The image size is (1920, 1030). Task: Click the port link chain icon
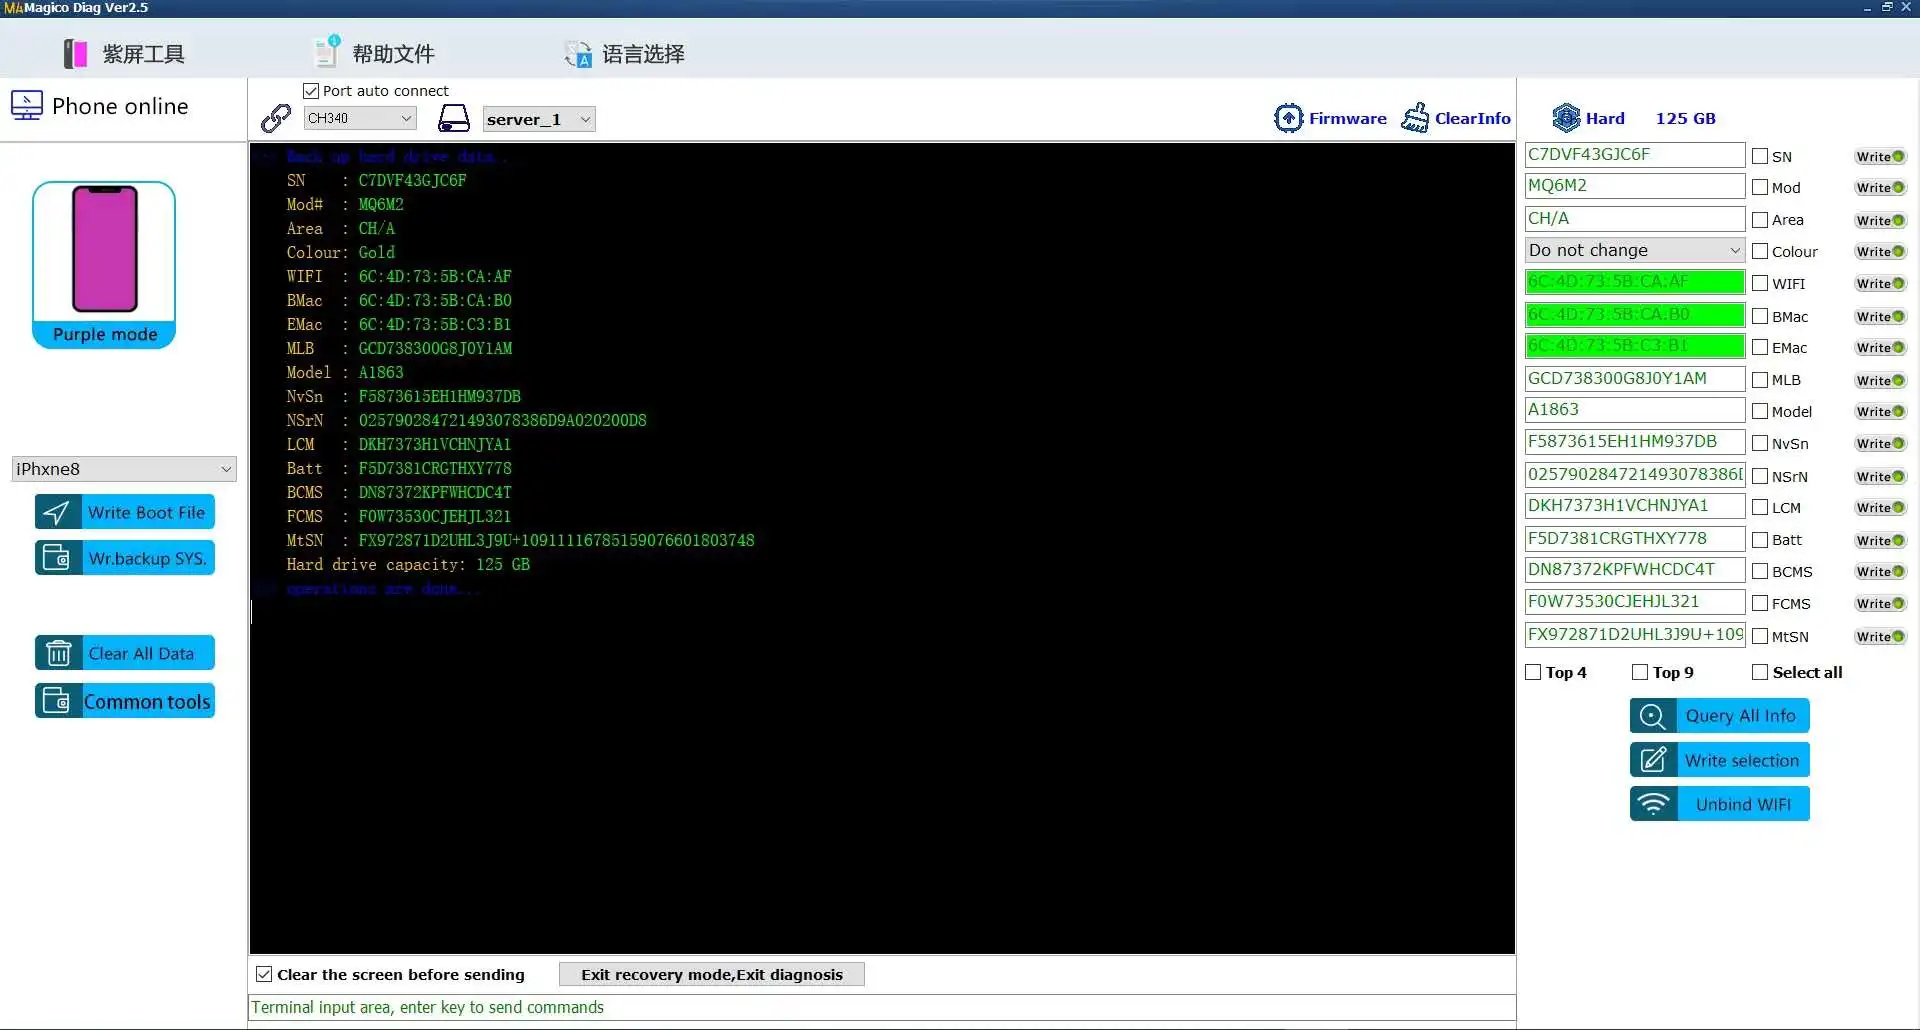(x=275, y=118)
